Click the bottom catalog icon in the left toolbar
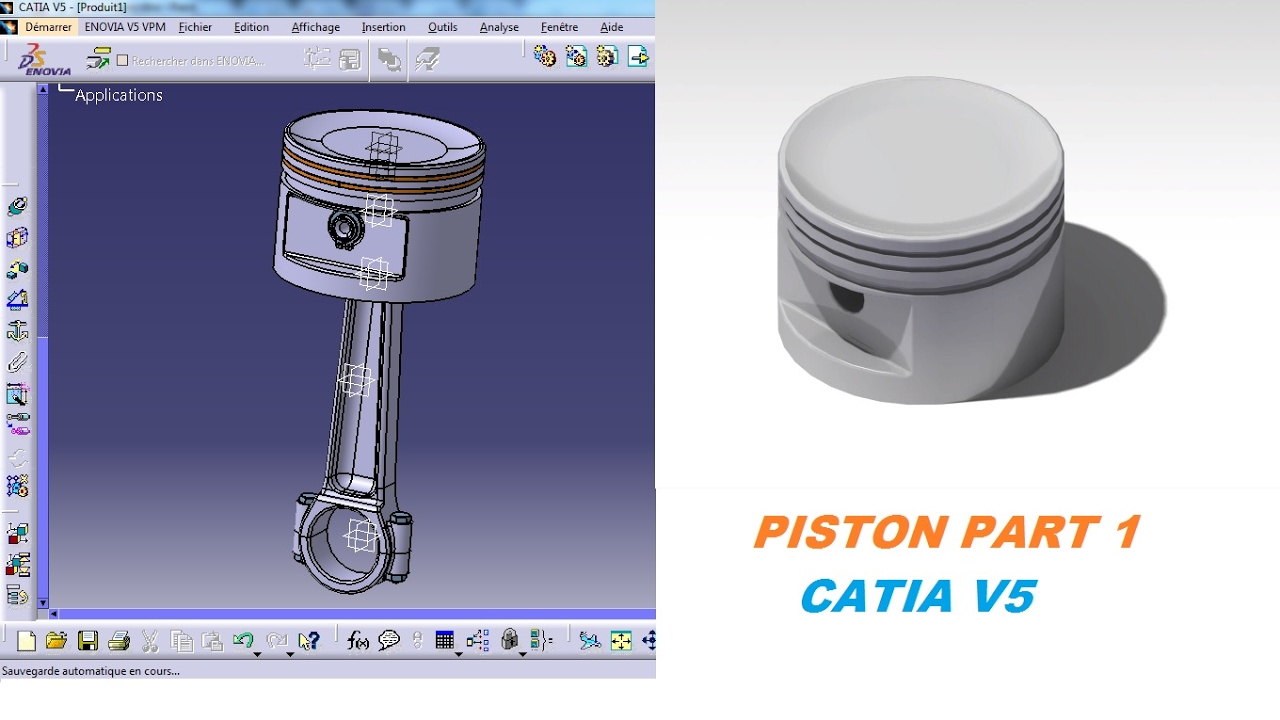This screenshot has width=1280, height=720. click(17, 596)
